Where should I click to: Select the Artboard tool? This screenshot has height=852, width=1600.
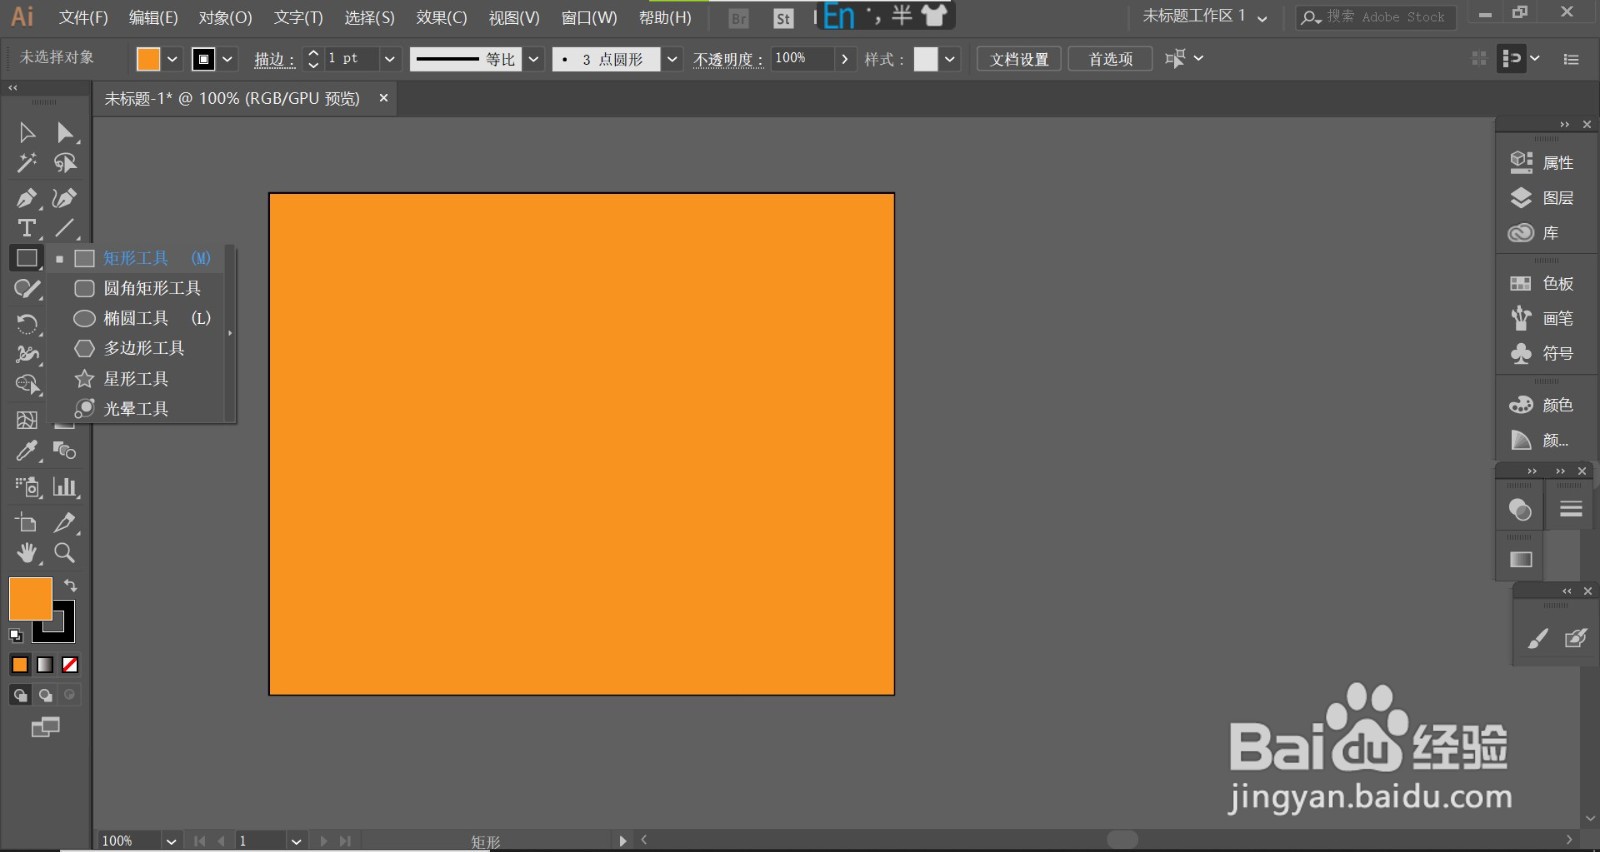click(27, 522)
